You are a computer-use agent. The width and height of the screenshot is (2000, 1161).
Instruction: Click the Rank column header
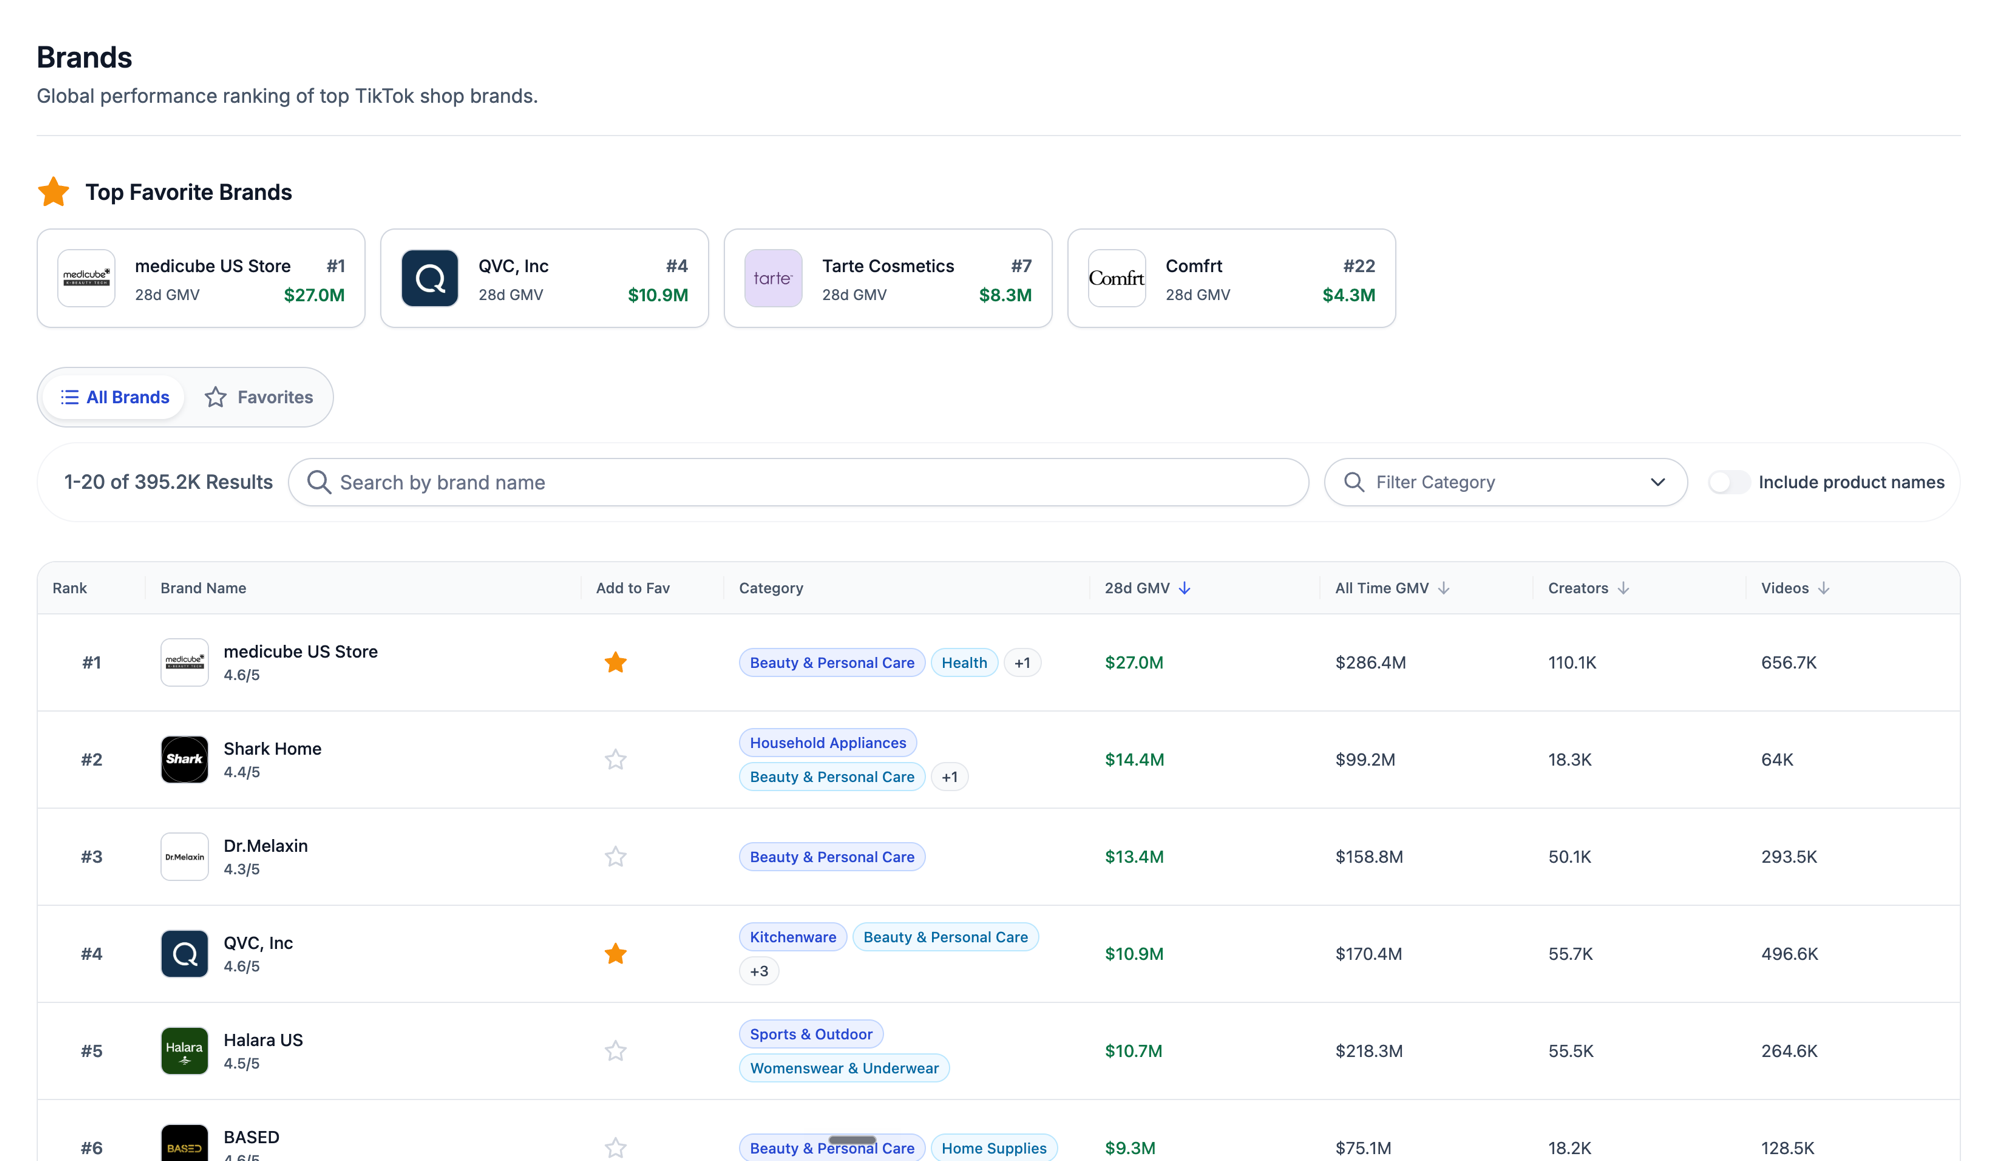[x=70, y=588]
